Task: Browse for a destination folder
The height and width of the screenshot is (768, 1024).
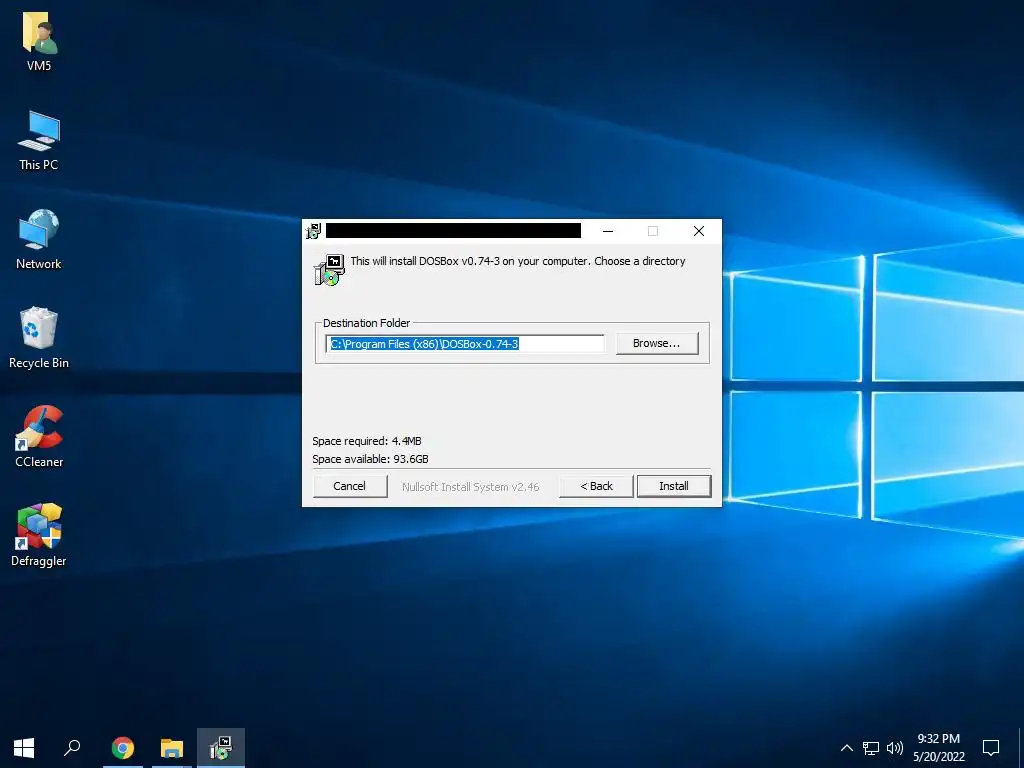Action: click(656, 343)
